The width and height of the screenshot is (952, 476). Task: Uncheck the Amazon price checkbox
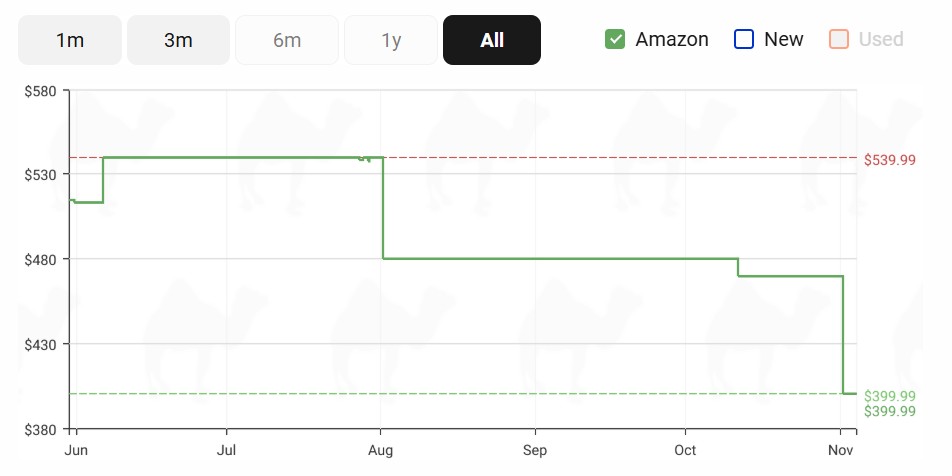pyautogui.click(x=615, y=40)
